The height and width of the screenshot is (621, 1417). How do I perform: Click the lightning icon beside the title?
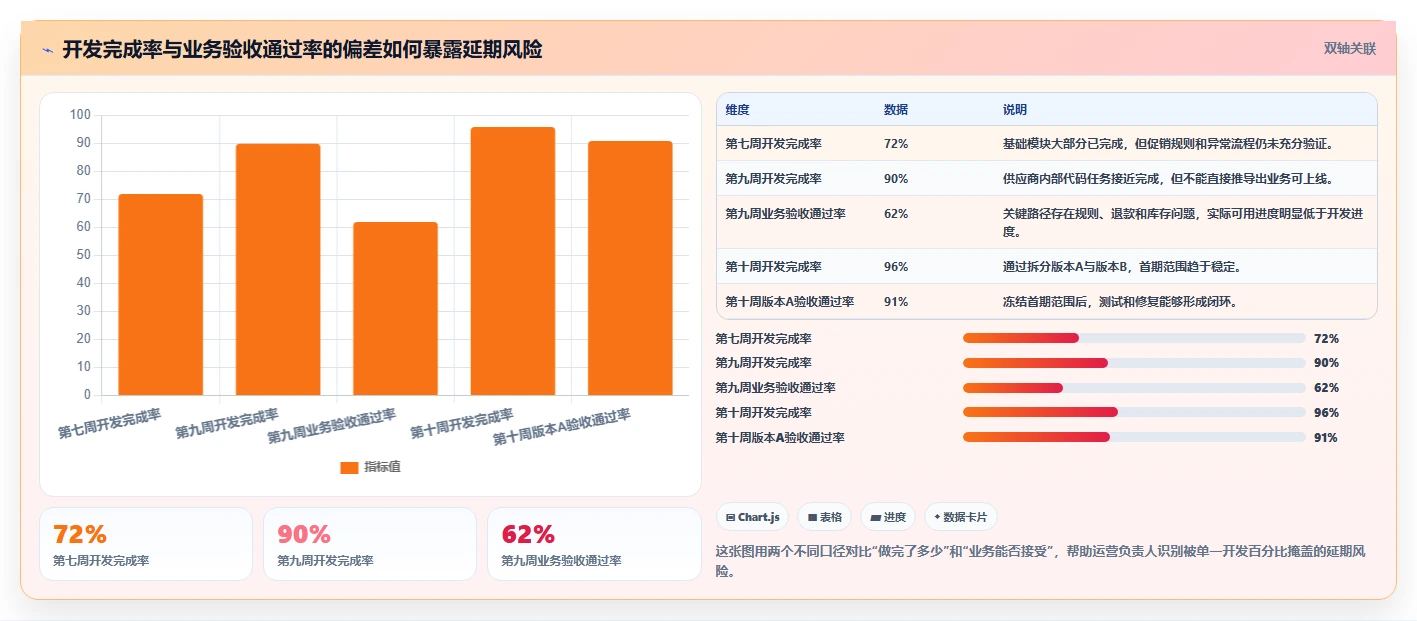(x=47, y=49)
